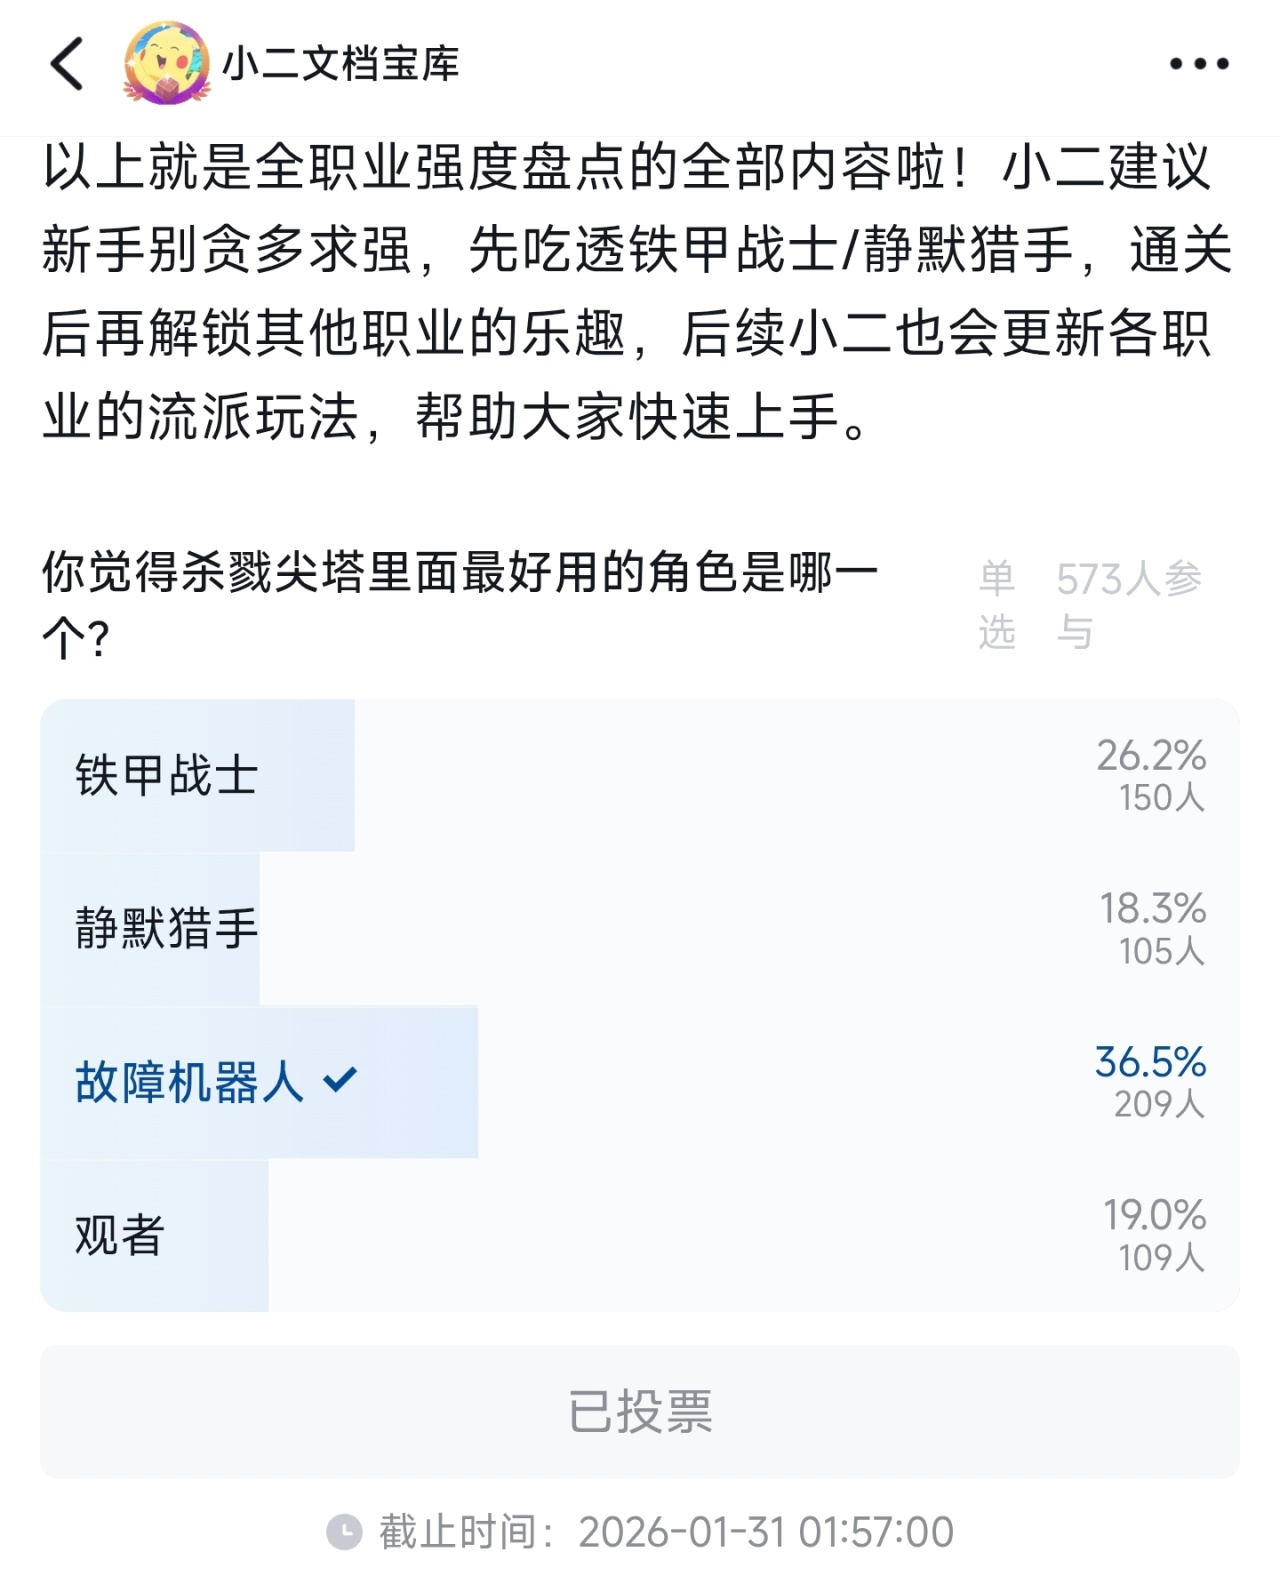Tap the 573人参与 participant count
This screenshot has width=1280, height=1576.
point(1128,604)
